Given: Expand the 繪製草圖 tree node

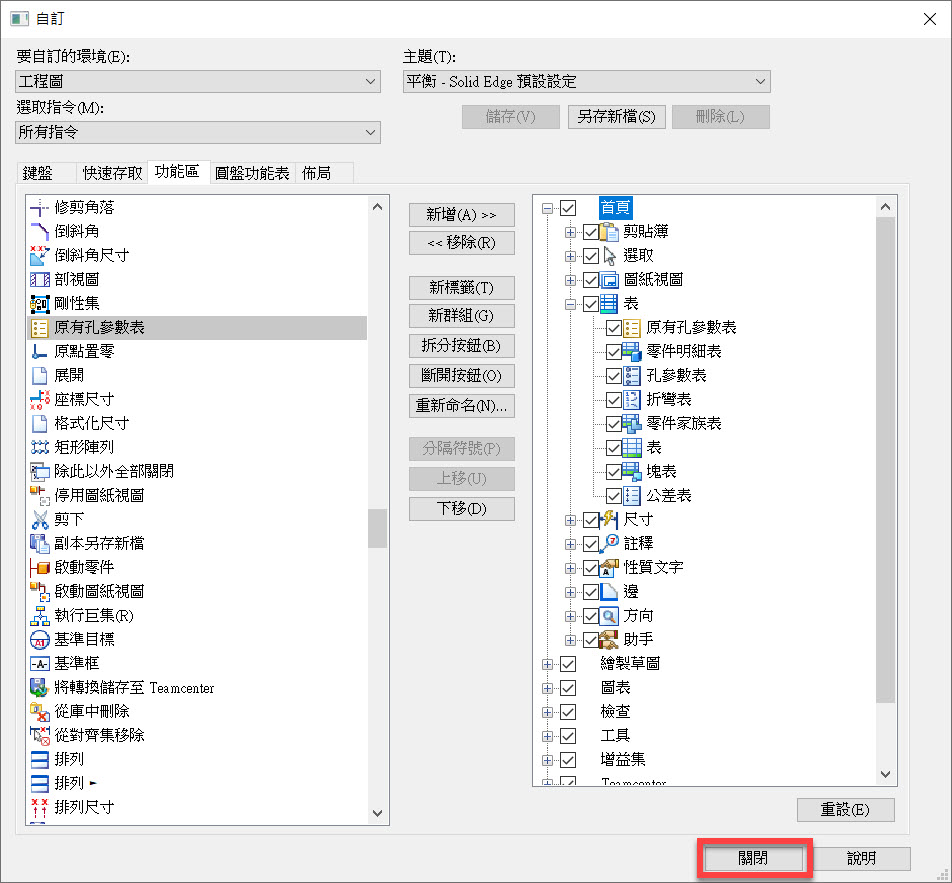Looking at the screenshot, I should pos(547,663).
